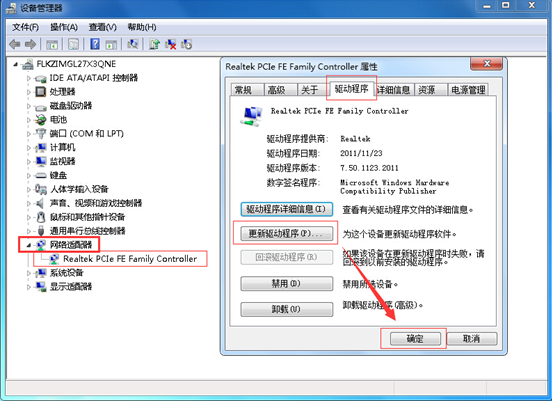The image size is (552, 402).
Task: Switch to the 详细信息 tab
Action: (x=394, y=90)
